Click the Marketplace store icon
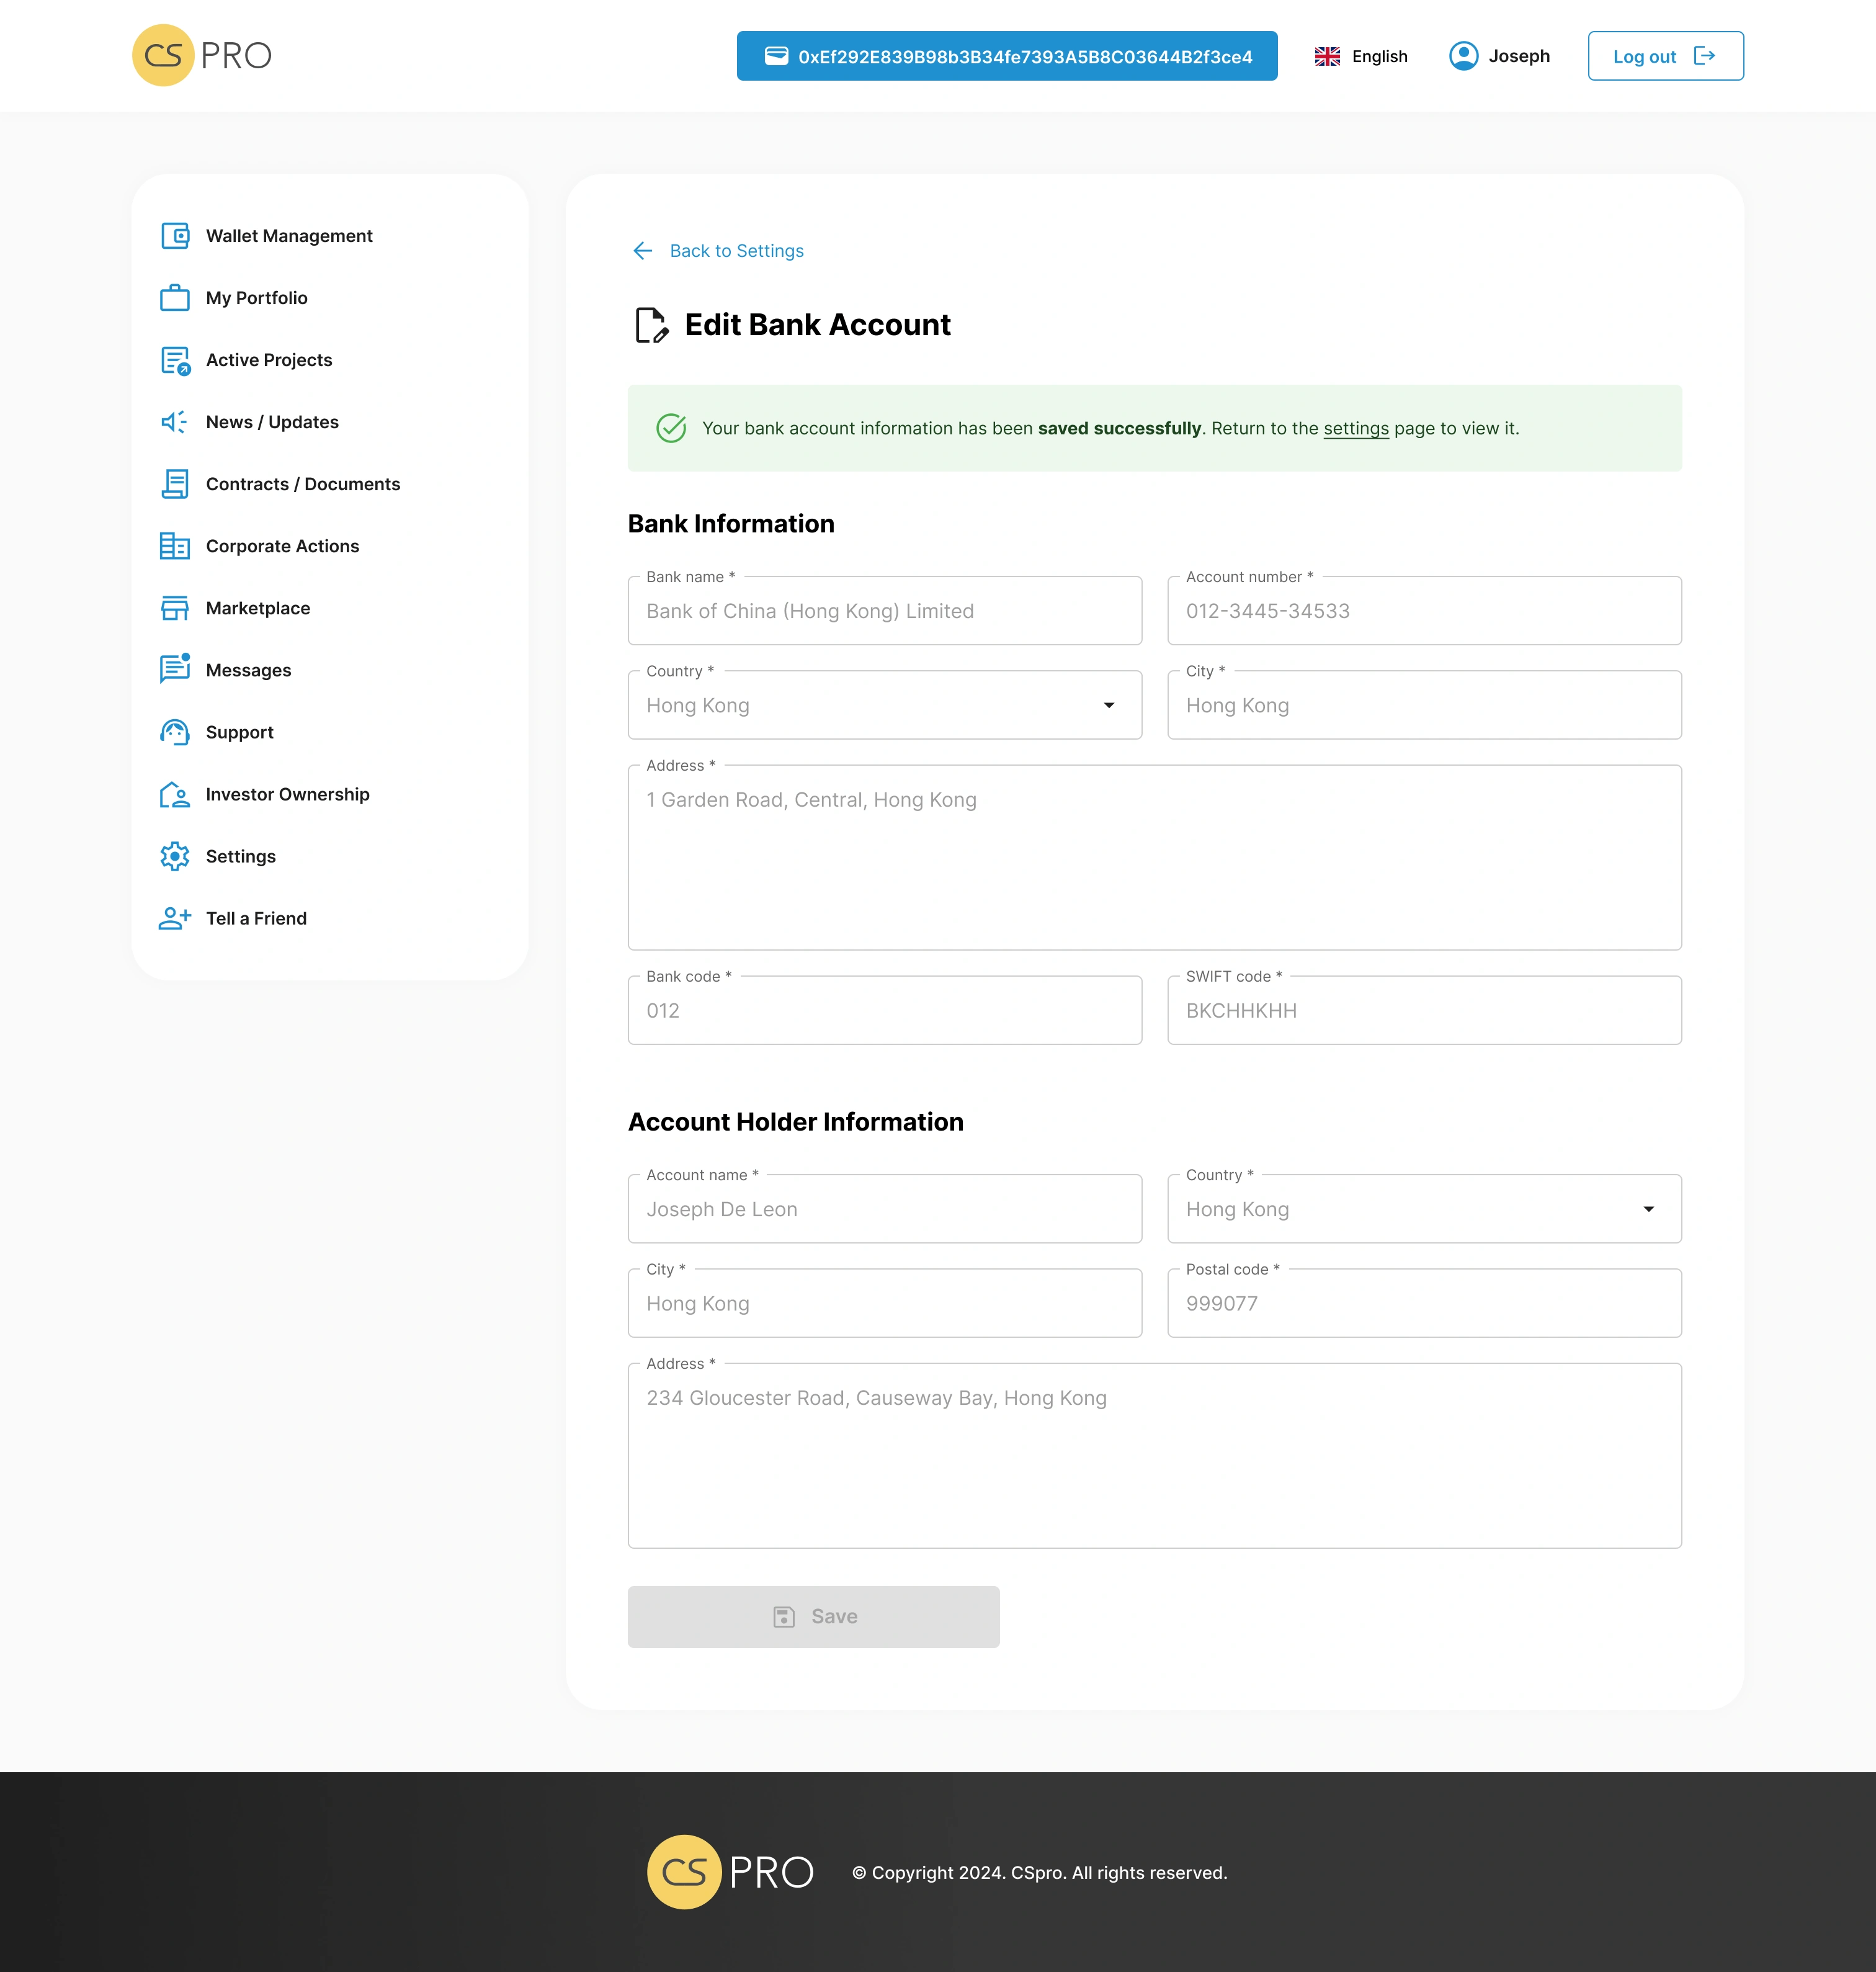Image resolution: width=1876 pixels, height=1972 pixels. [175, 608]
